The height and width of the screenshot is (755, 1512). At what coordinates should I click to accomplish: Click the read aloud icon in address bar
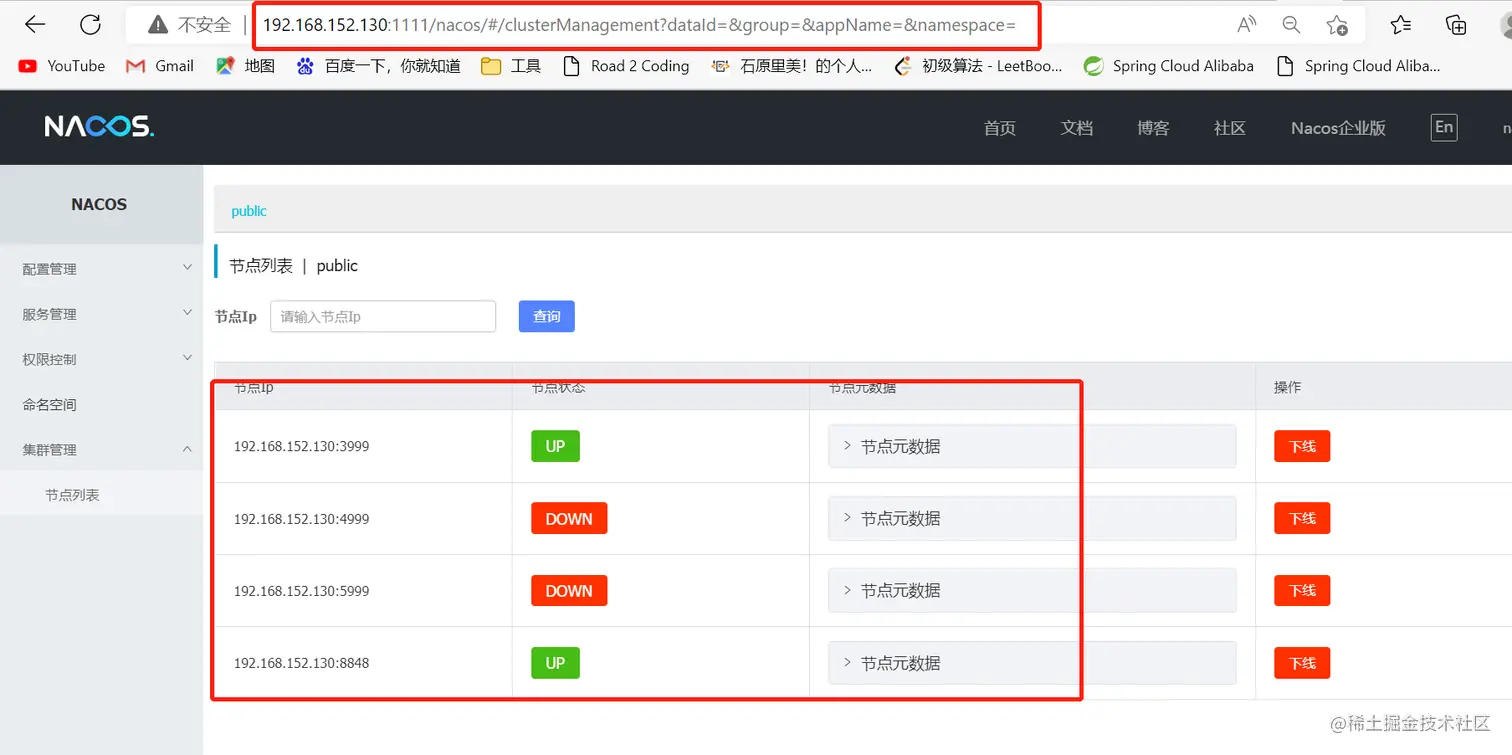(x=1246, y=25)
